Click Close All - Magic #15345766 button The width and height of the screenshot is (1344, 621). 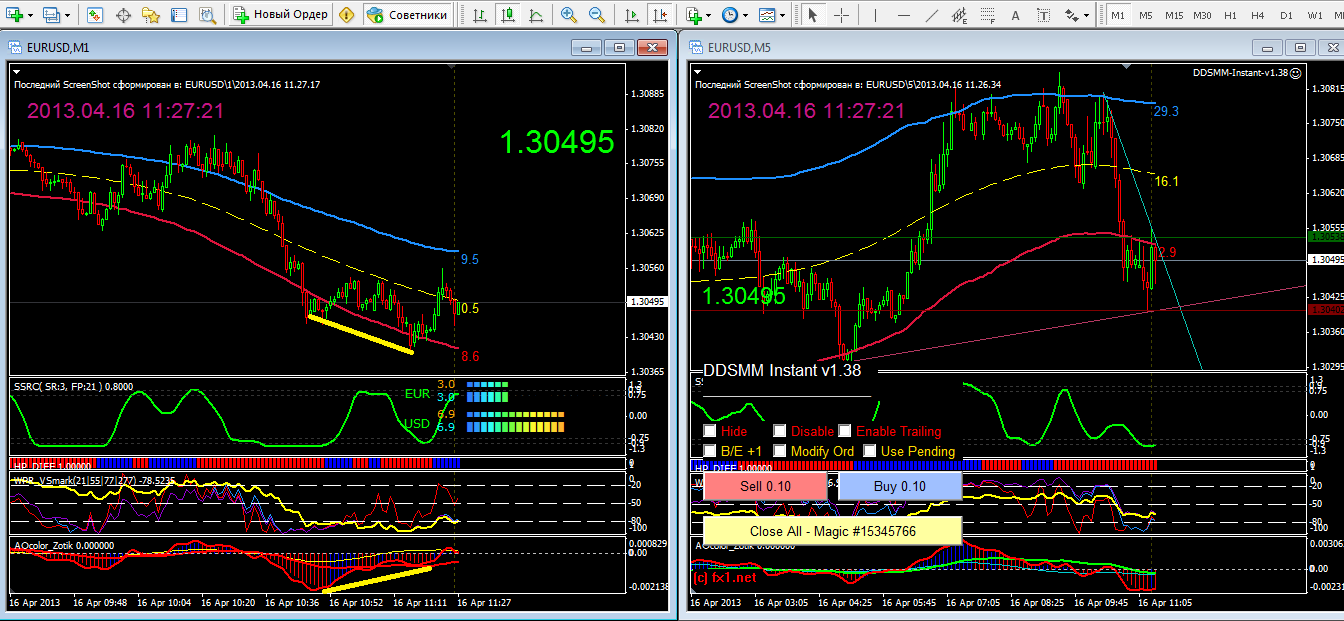pos(832,531)
